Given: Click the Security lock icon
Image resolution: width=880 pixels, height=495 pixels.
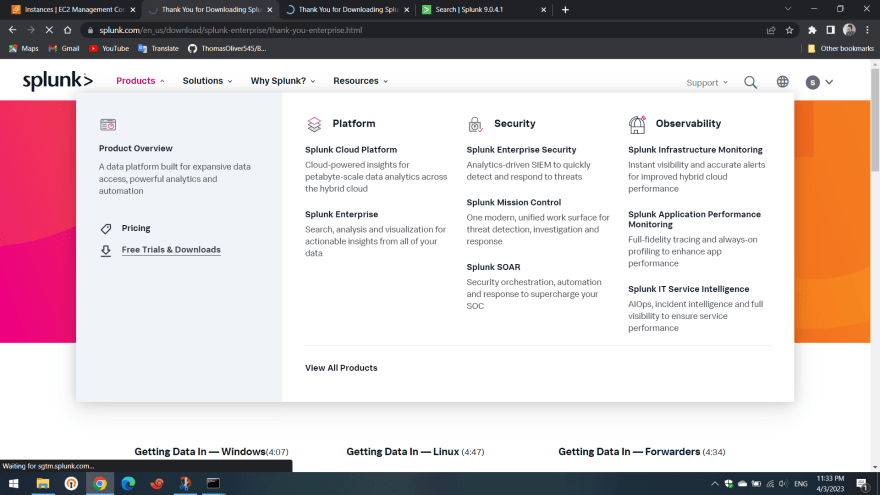Looking at the screenshot, I should pos(475,124).
